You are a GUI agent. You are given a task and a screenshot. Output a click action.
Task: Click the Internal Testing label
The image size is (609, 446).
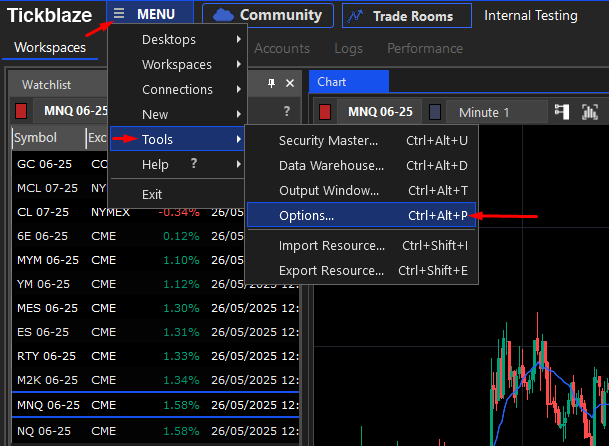(x=531, y=16)
